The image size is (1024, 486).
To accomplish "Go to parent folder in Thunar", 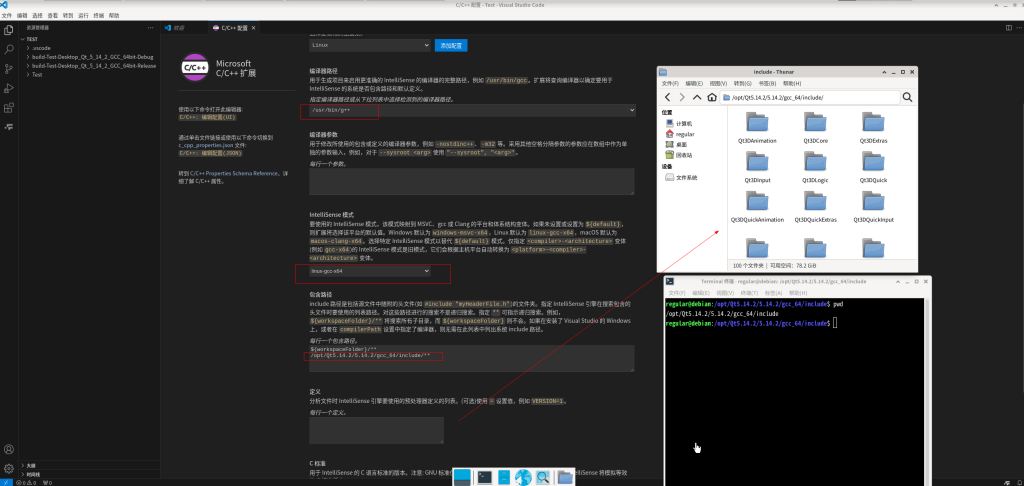I will coord(697,97).
